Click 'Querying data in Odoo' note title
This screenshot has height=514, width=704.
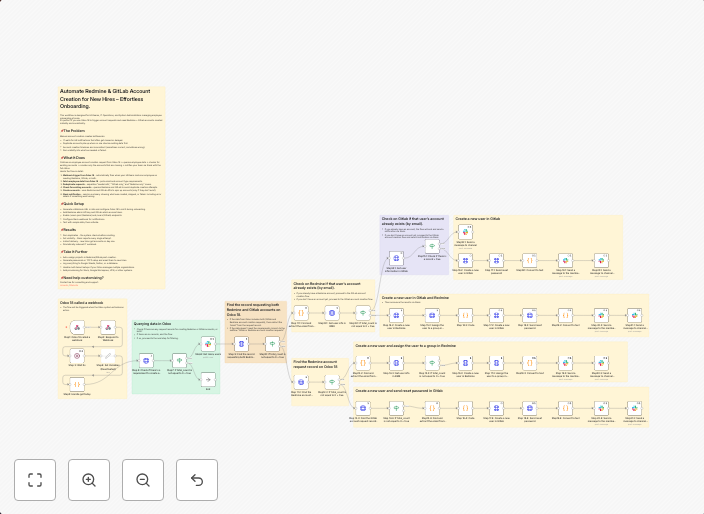point(152,324)
